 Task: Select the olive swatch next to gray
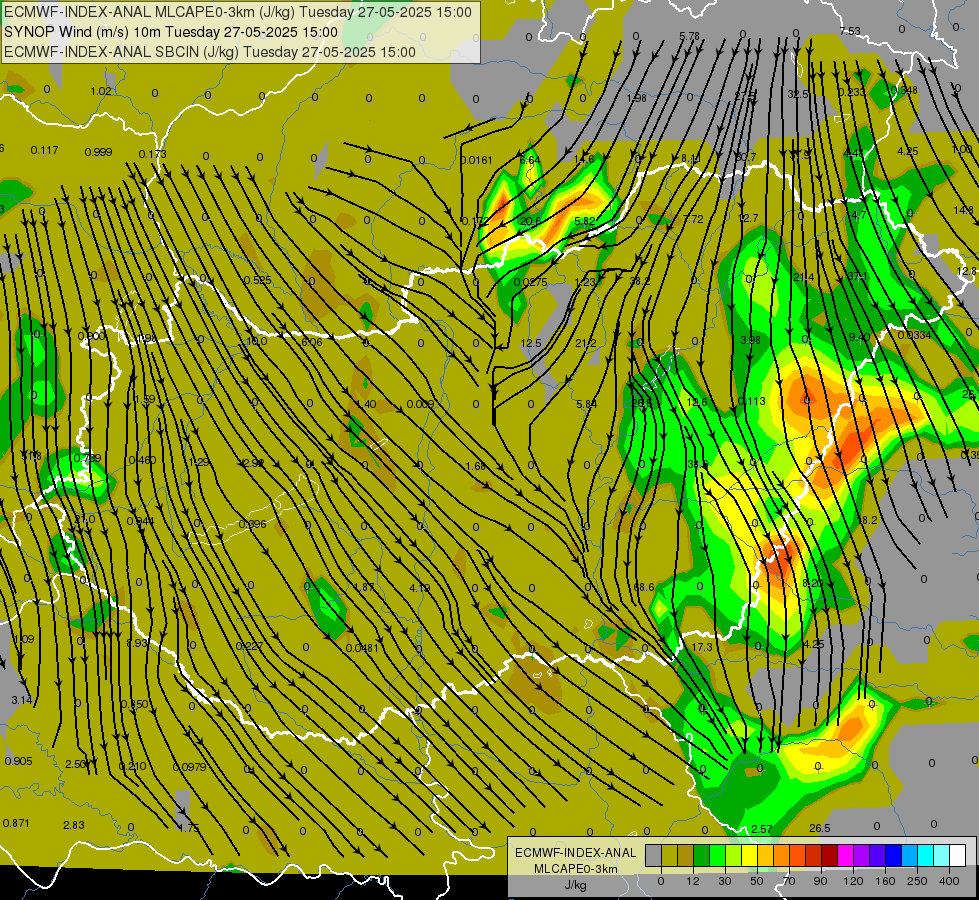[x=669, y=856]
